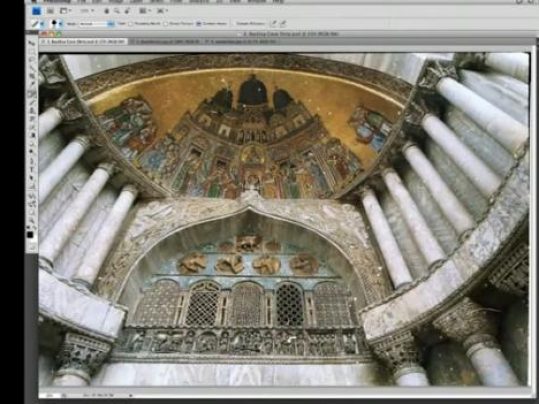The height and width of the screenshot is (404, 539).
Task: Click Zoom tool icon in application bar
Action: click(117, 11)
